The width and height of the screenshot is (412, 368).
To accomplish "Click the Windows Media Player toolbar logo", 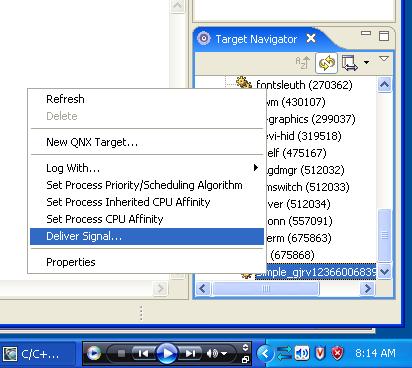I will [94, 353].
